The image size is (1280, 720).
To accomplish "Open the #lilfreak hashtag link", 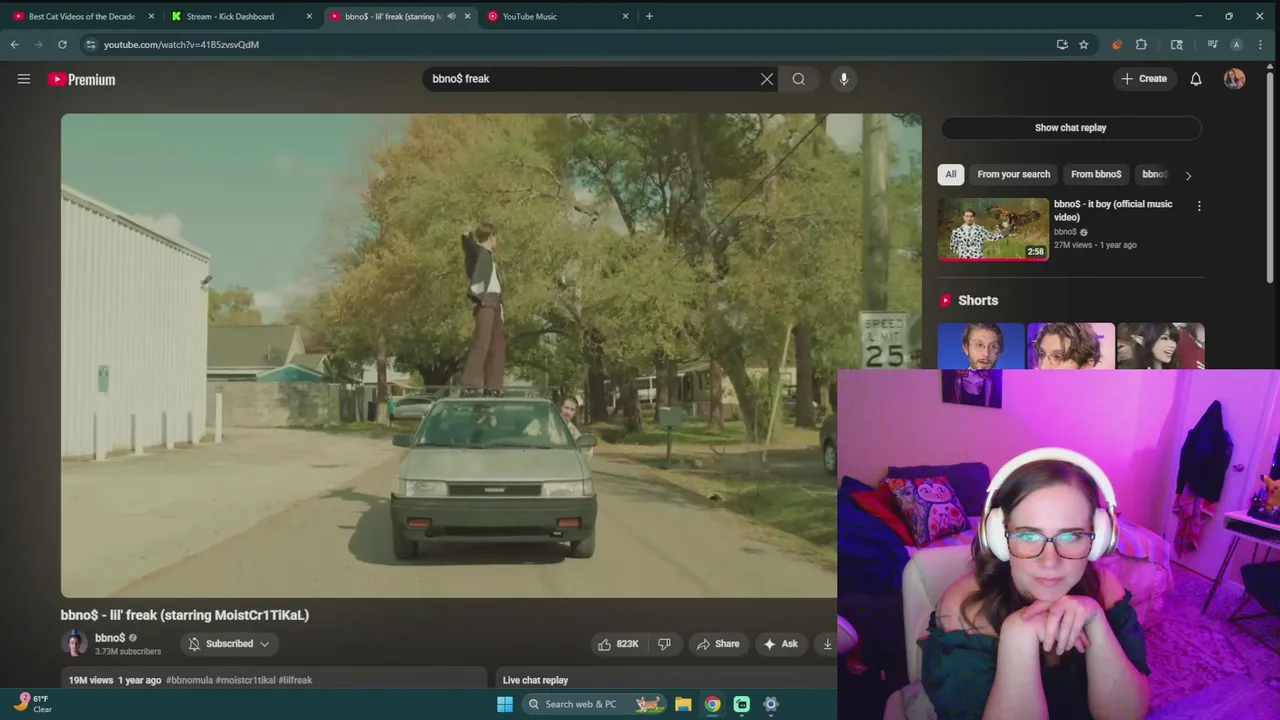I will 295,680.
